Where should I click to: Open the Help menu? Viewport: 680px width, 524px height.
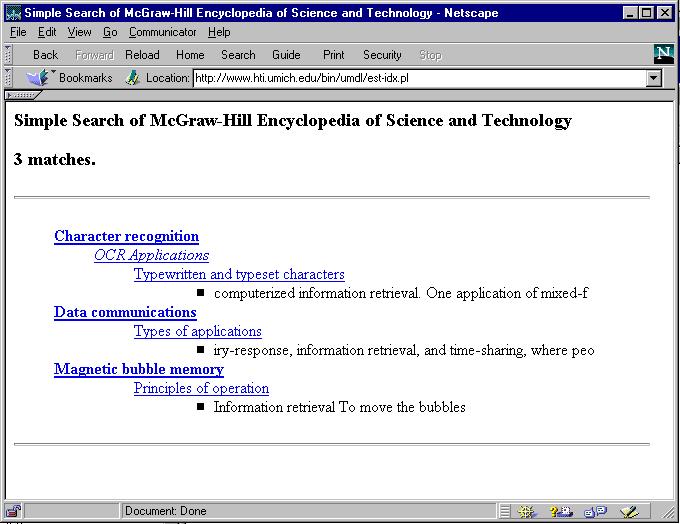point(219,32)
